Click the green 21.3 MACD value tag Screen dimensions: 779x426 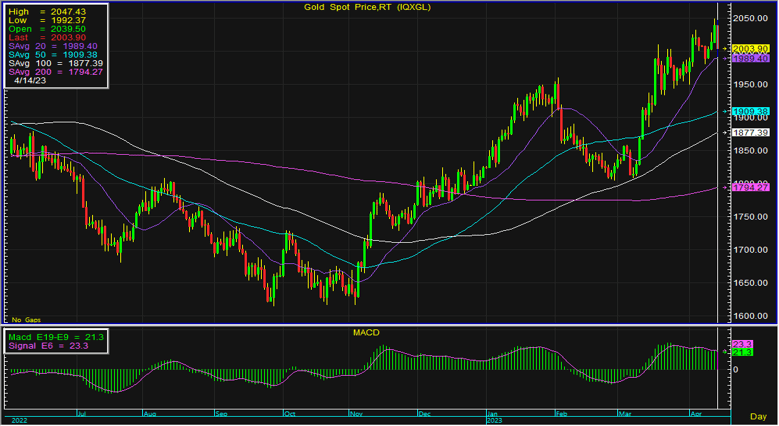click(742, 352)
